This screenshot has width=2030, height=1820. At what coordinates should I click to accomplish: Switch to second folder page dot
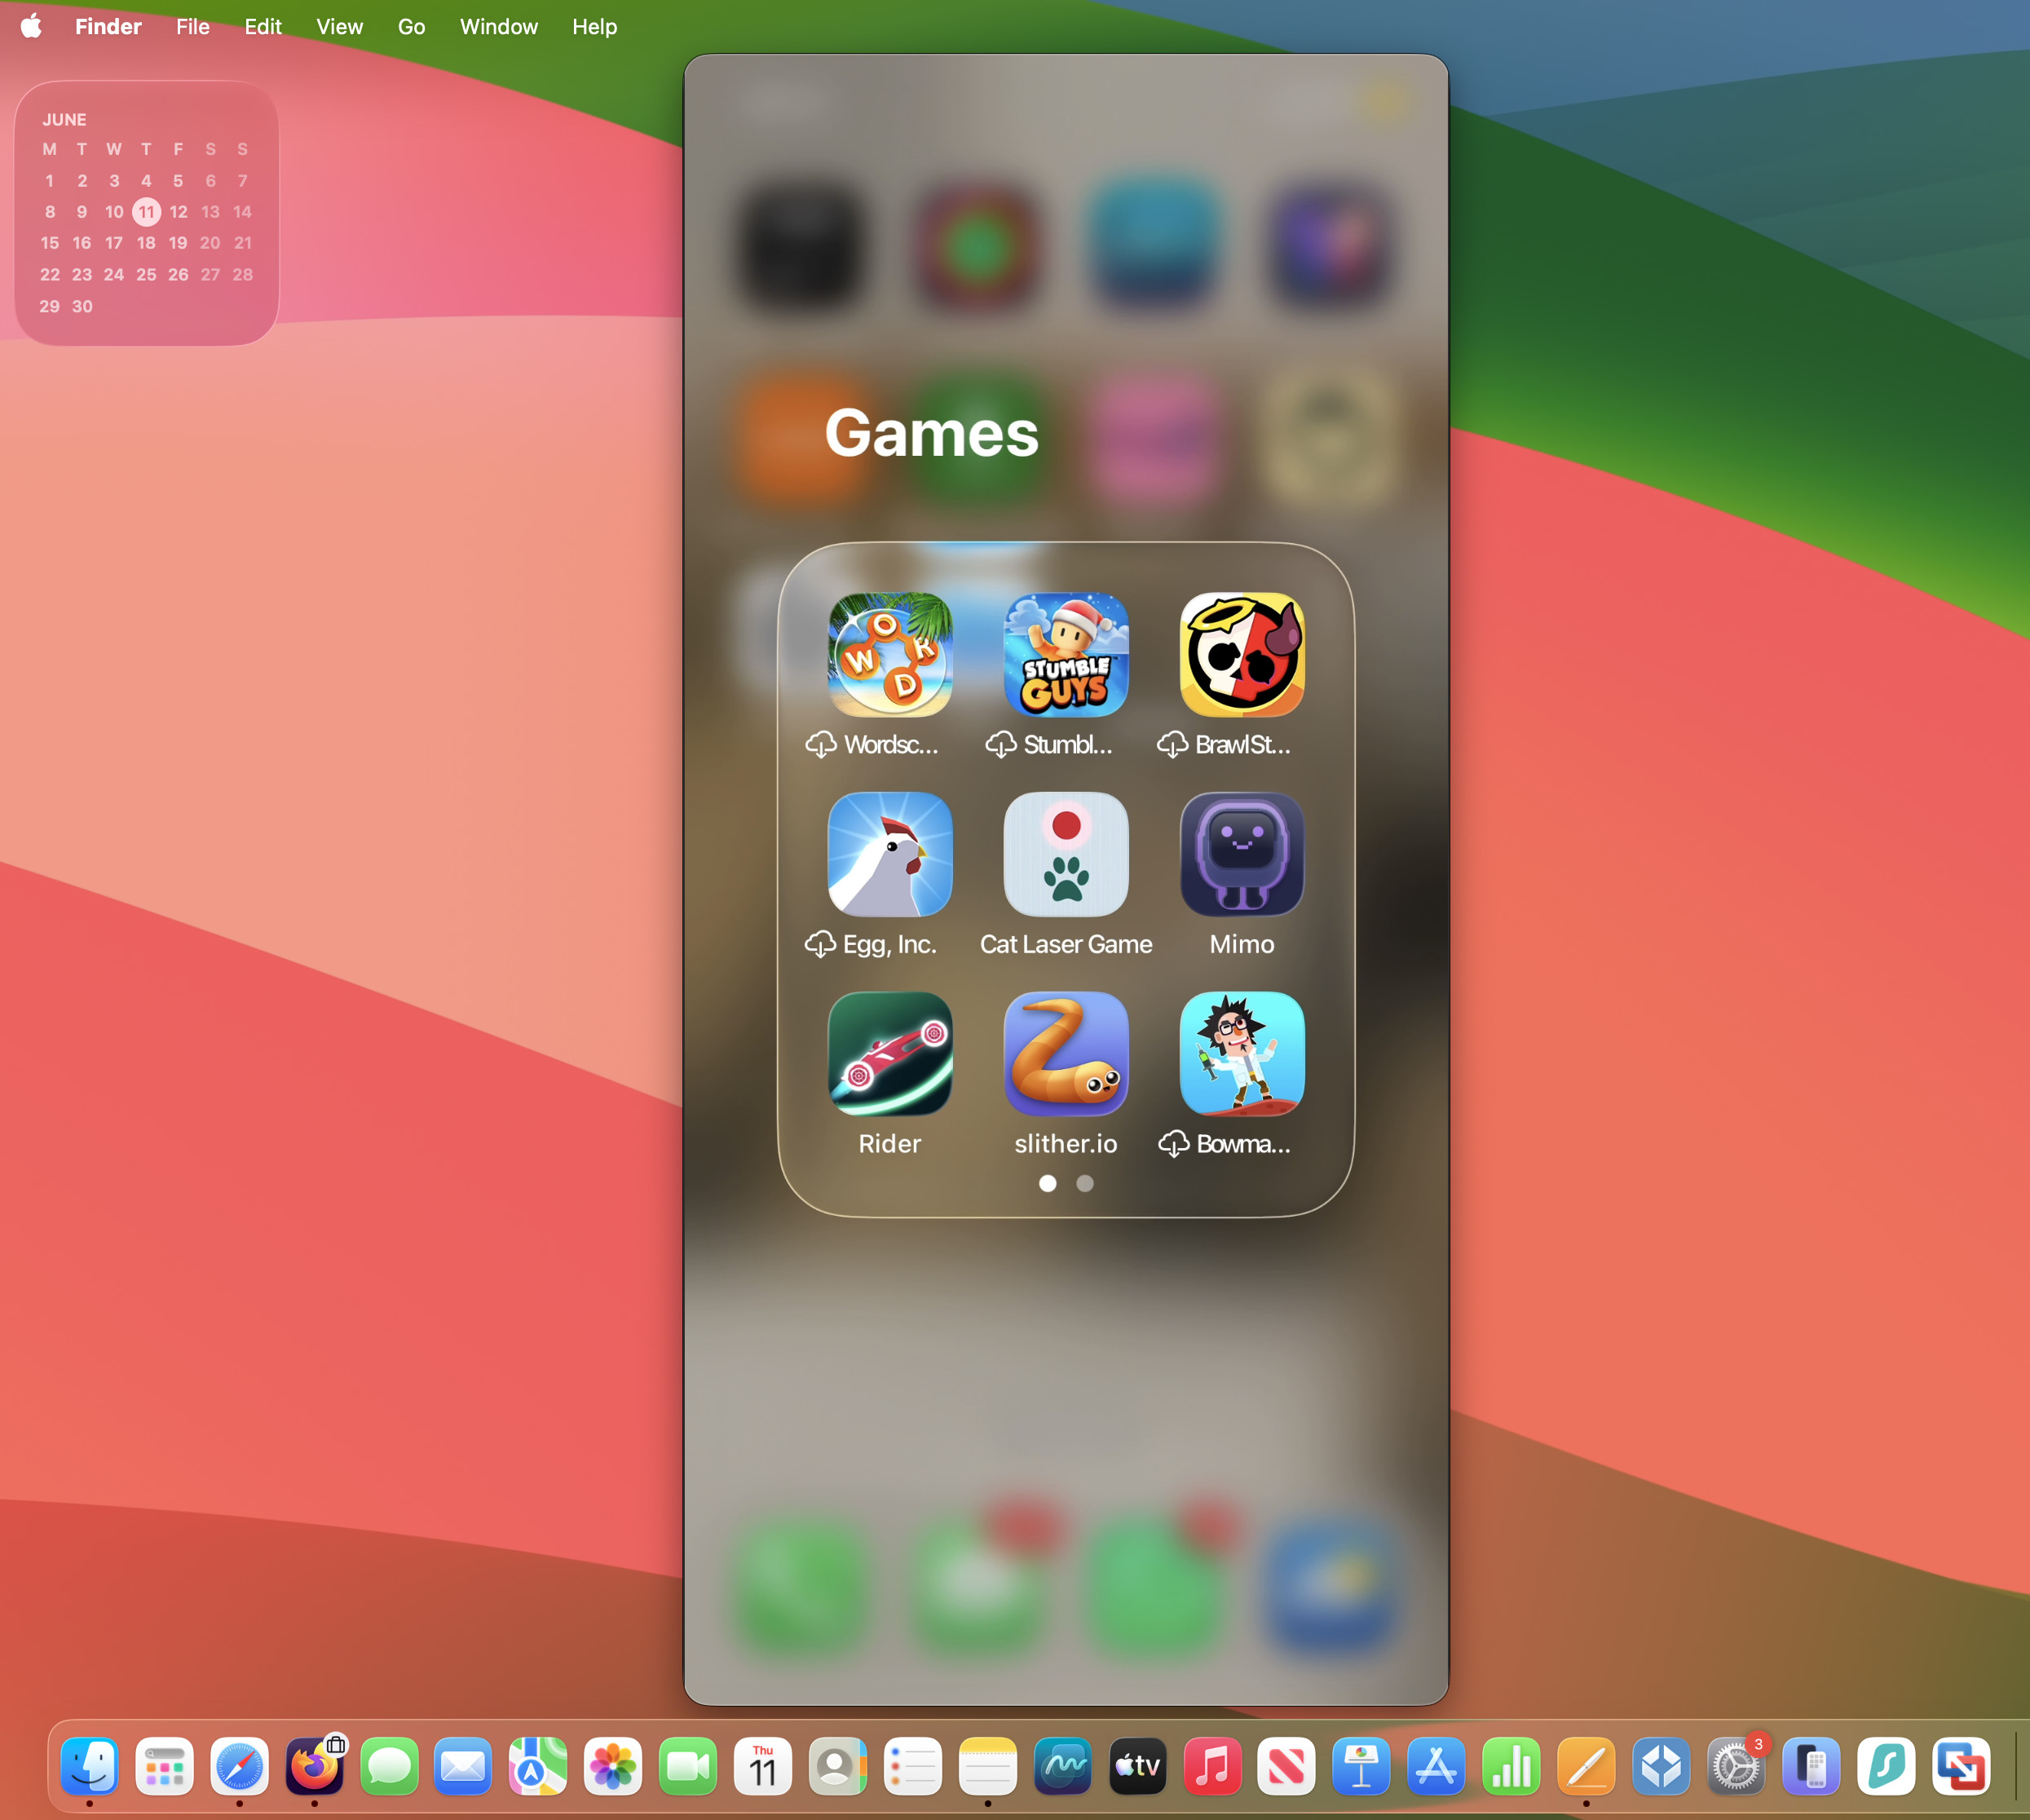tap(1085, 1183)
